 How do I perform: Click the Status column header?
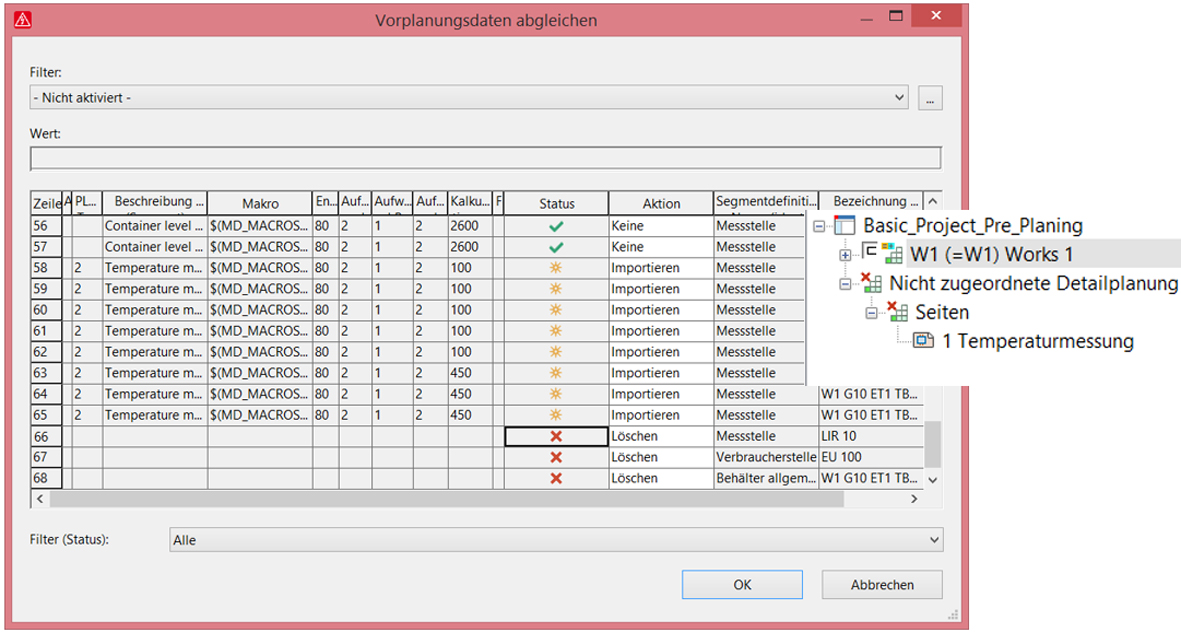coord(556,203)
